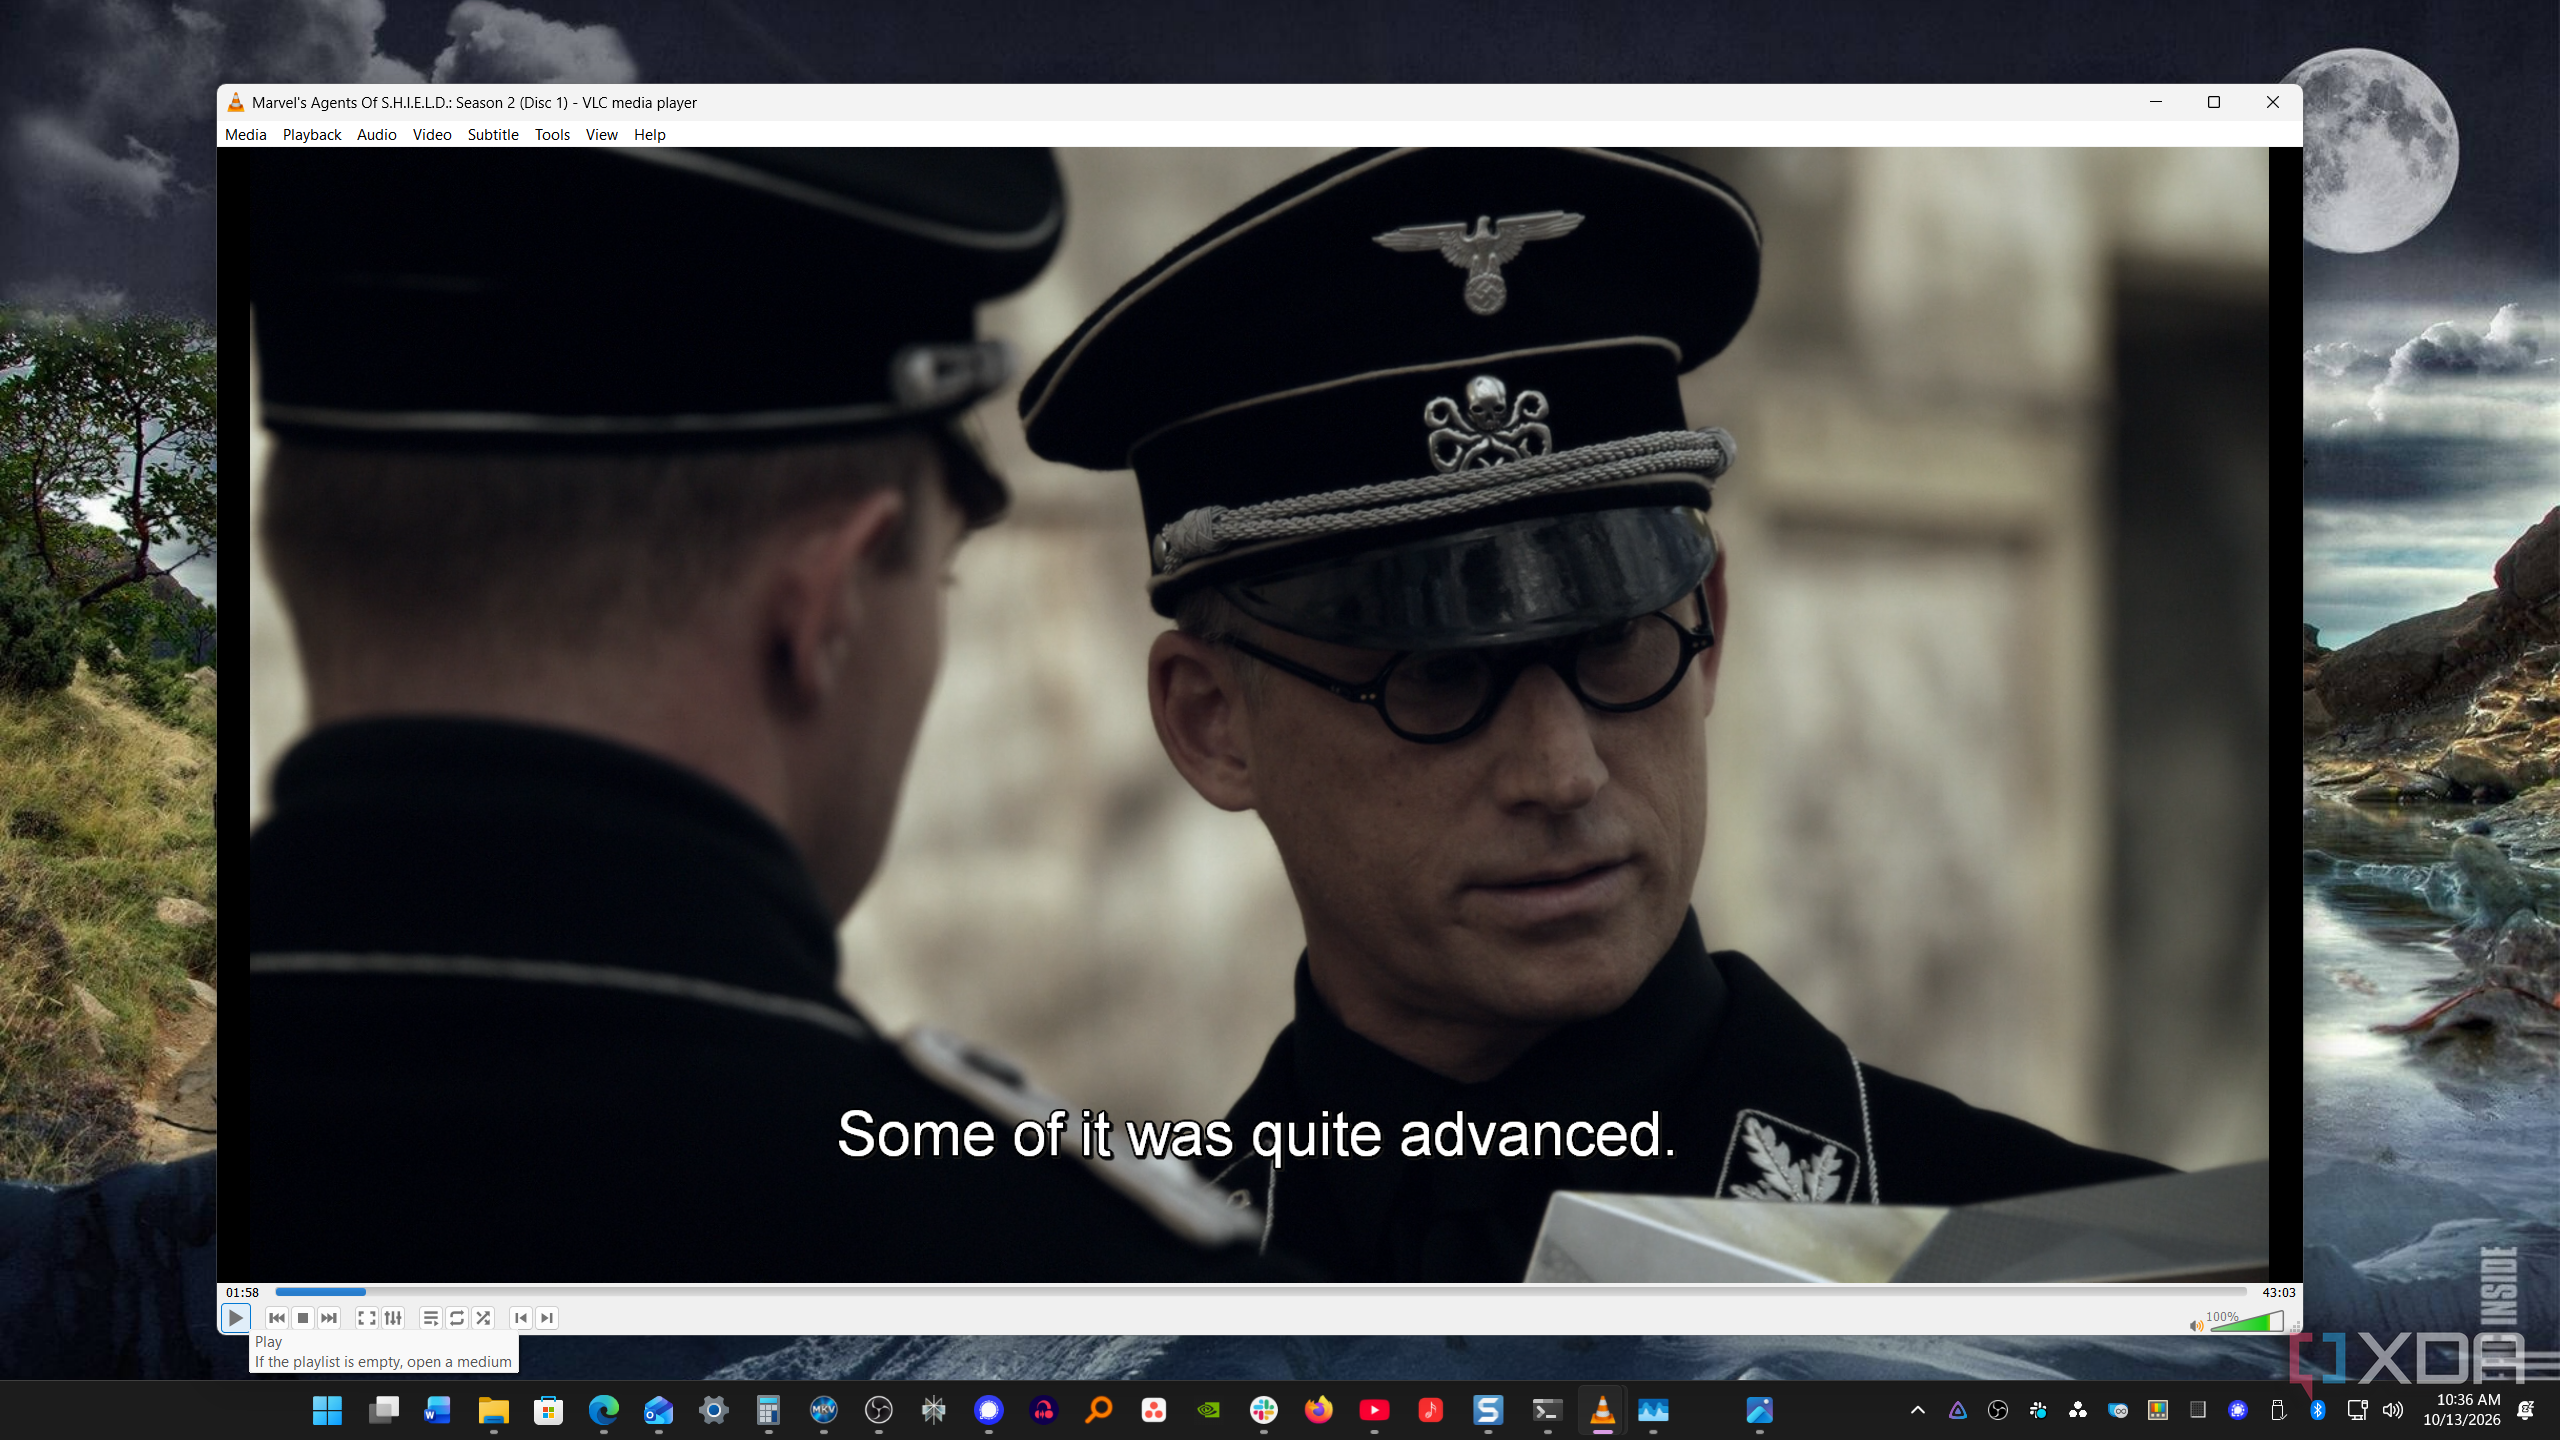Toggle the playlist view icon
This screenshot has height=1440, width=2560.
pyautogui.click(x=431, y=1318)
